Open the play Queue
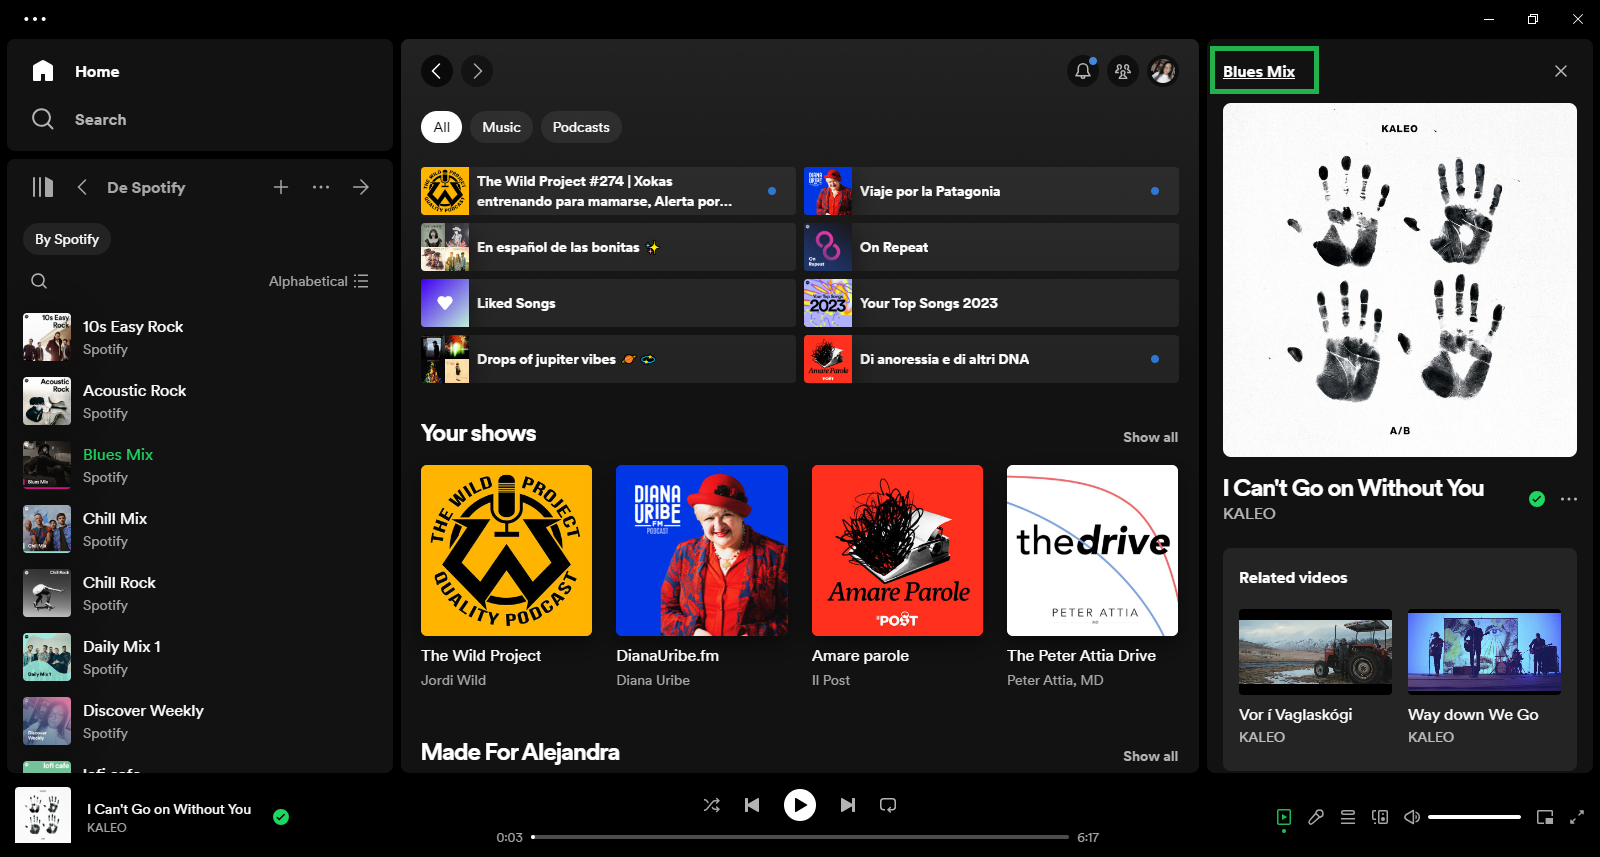The height and width of the screenshot is (857, 1600). pyautogui.click(x=1348, y=817)
